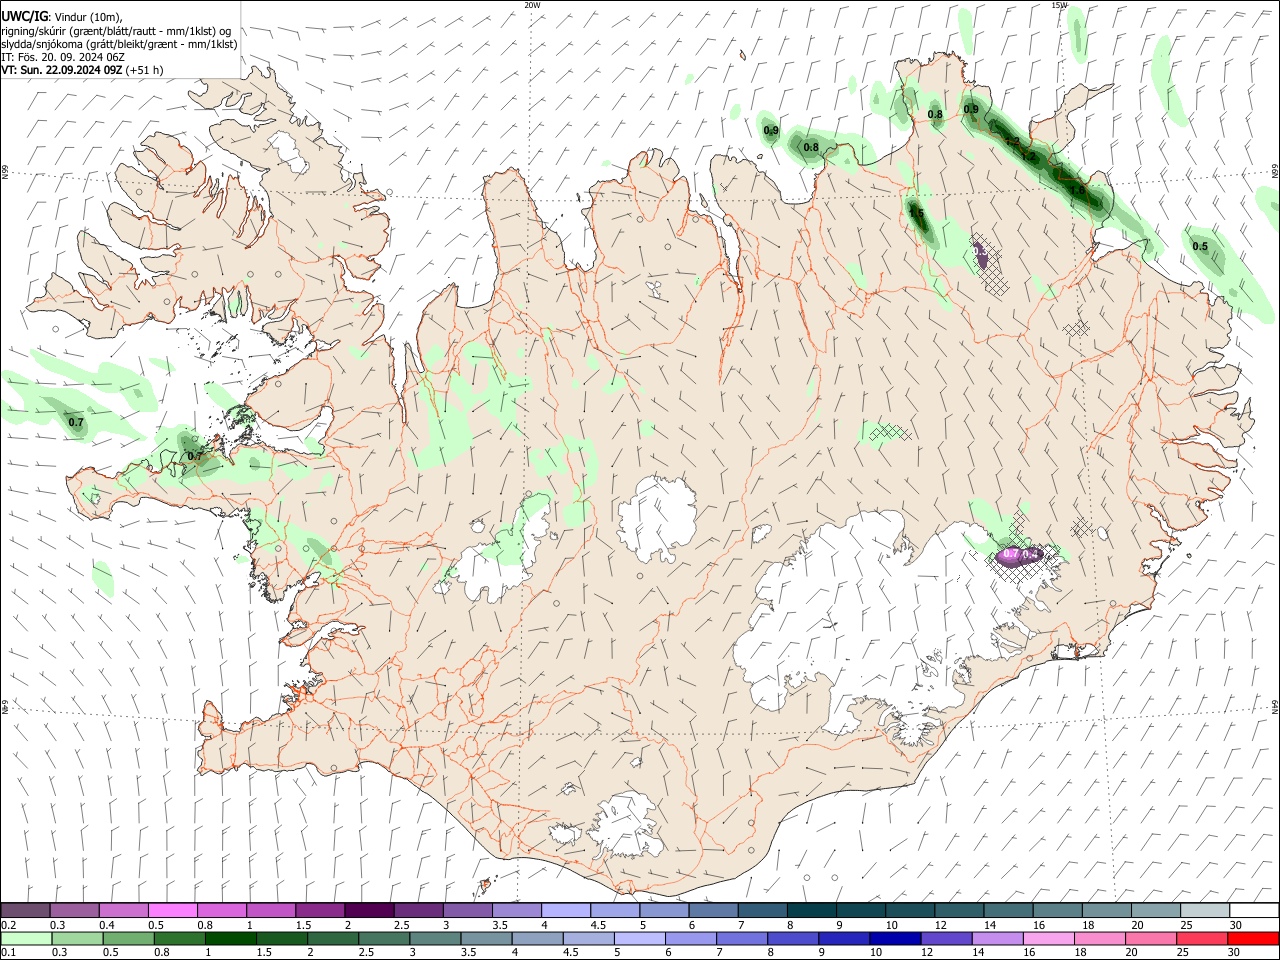Click the '15W' longitude label at top
The width and height of the screenshot is (1280, 960).
1059,5
